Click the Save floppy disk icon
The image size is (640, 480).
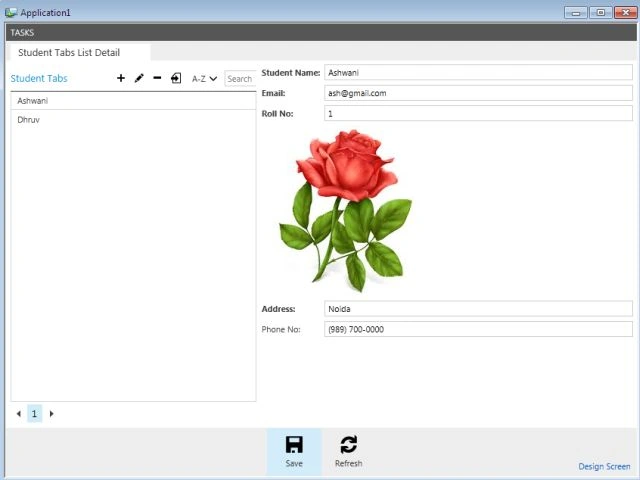[x=294, y=445]
